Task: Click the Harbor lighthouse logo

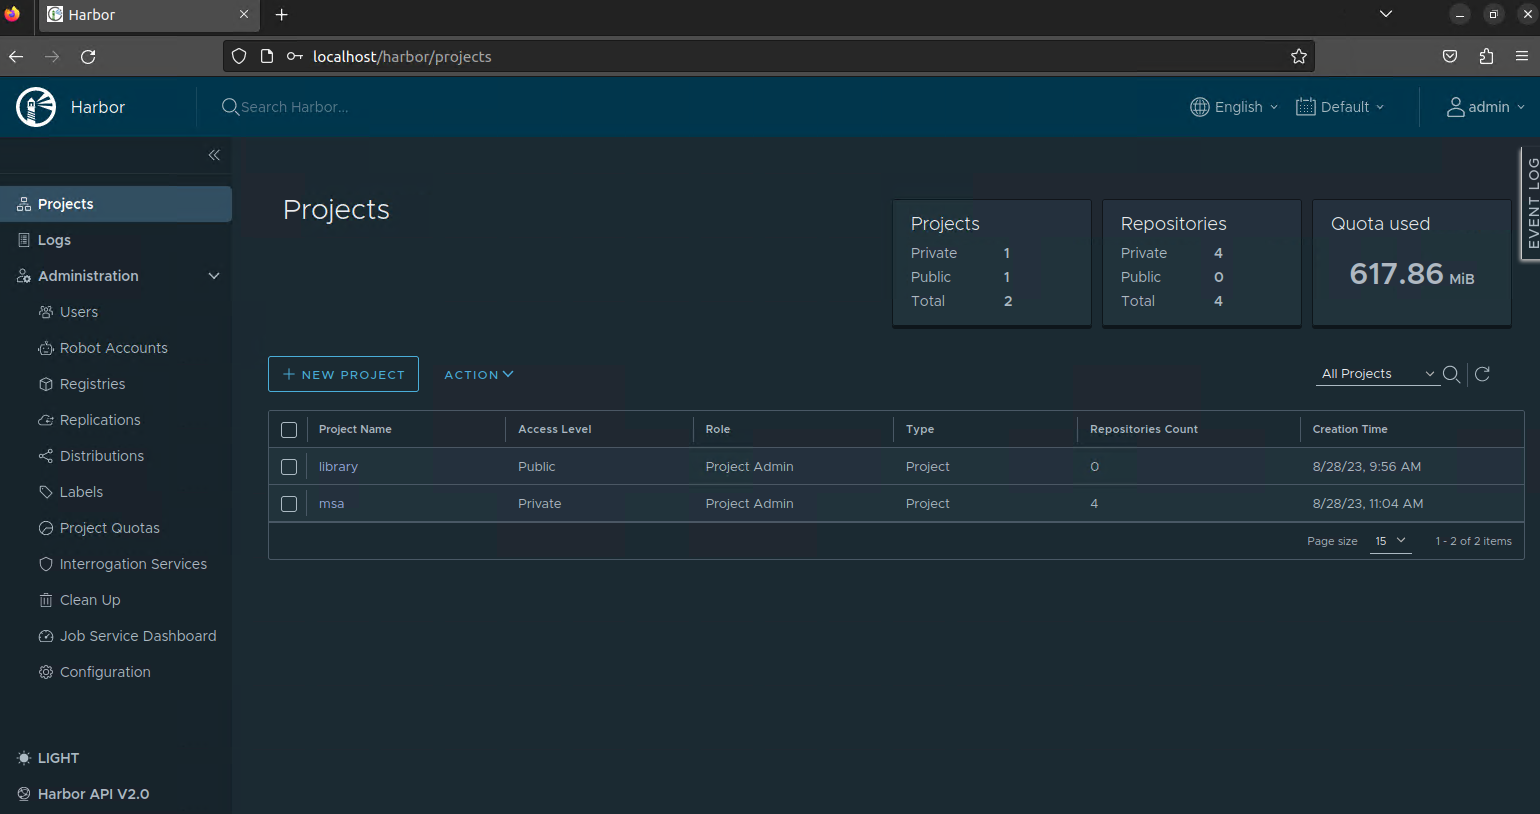Action: tap(36, 107)
